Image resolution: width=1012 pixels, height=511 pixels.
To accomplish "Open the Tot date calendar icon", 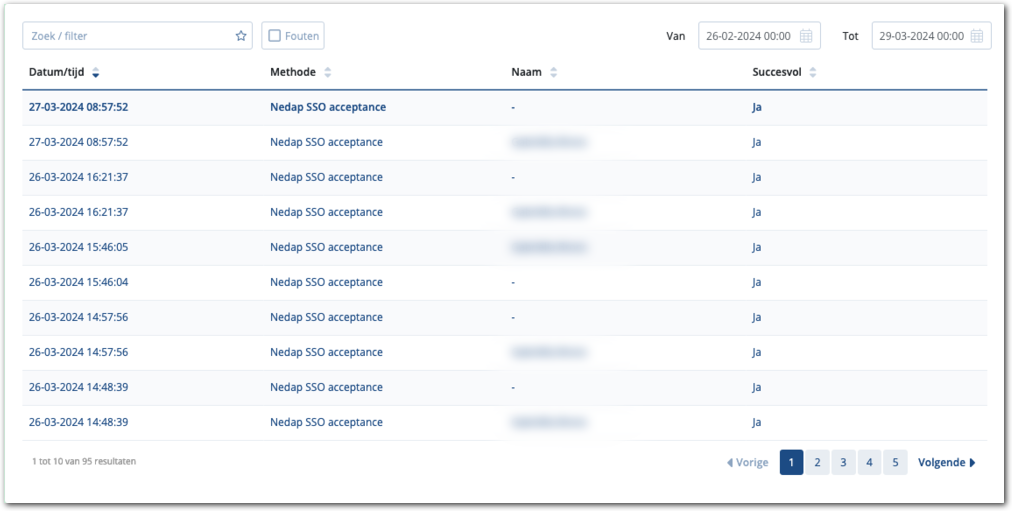I will pos(977,36).
